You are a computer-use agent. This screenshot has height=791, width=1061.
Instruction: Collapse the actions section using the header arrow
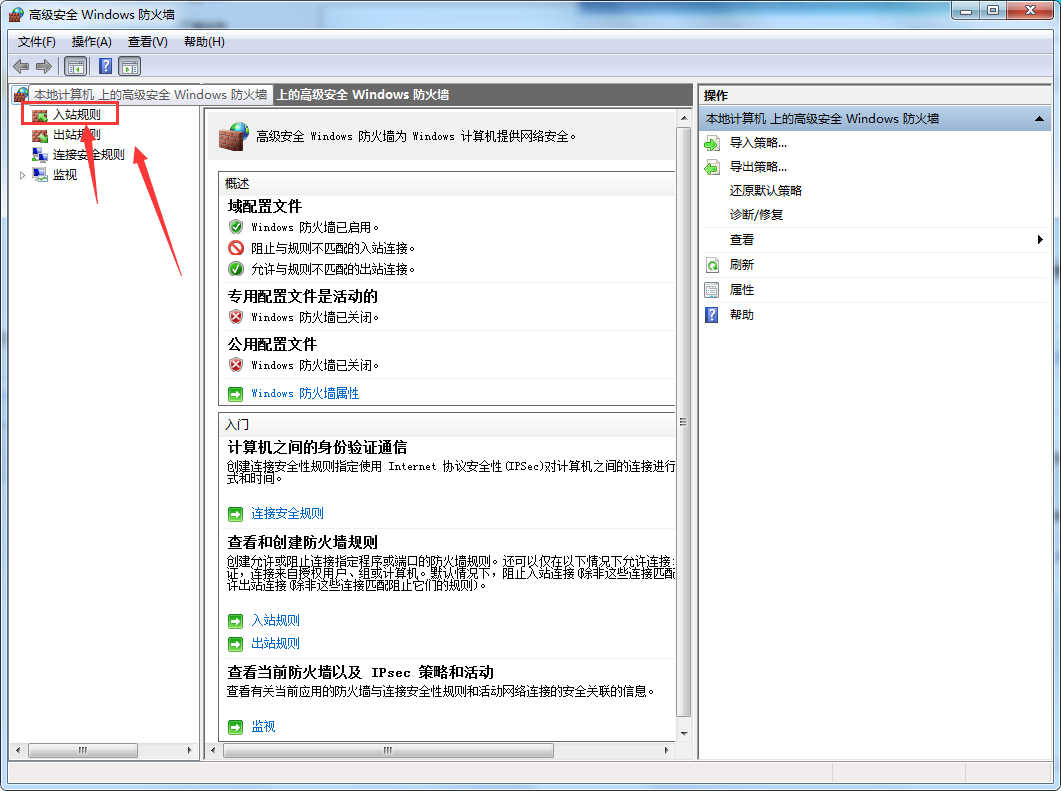click(1040, 119)
